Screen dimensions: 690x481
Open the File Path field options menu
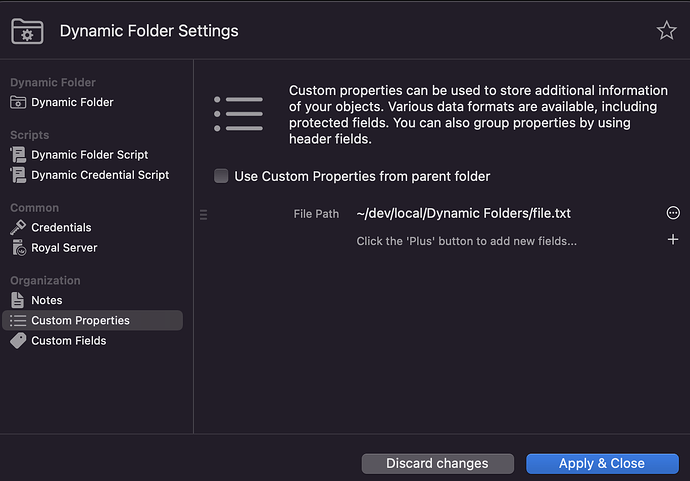coord(673,213)
